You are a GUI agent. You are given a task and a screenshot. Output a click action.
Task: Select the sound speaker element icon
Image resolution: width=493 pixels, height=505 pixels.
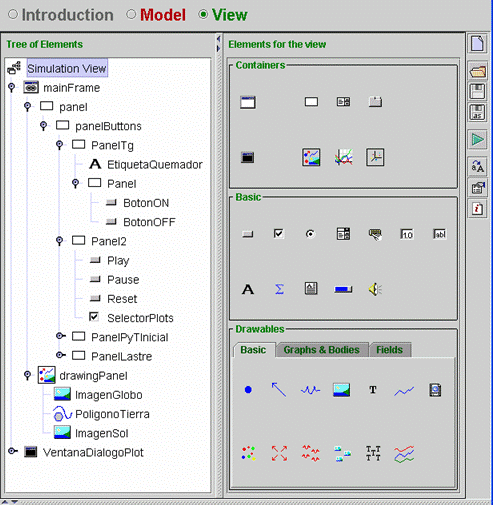point(375,289)
